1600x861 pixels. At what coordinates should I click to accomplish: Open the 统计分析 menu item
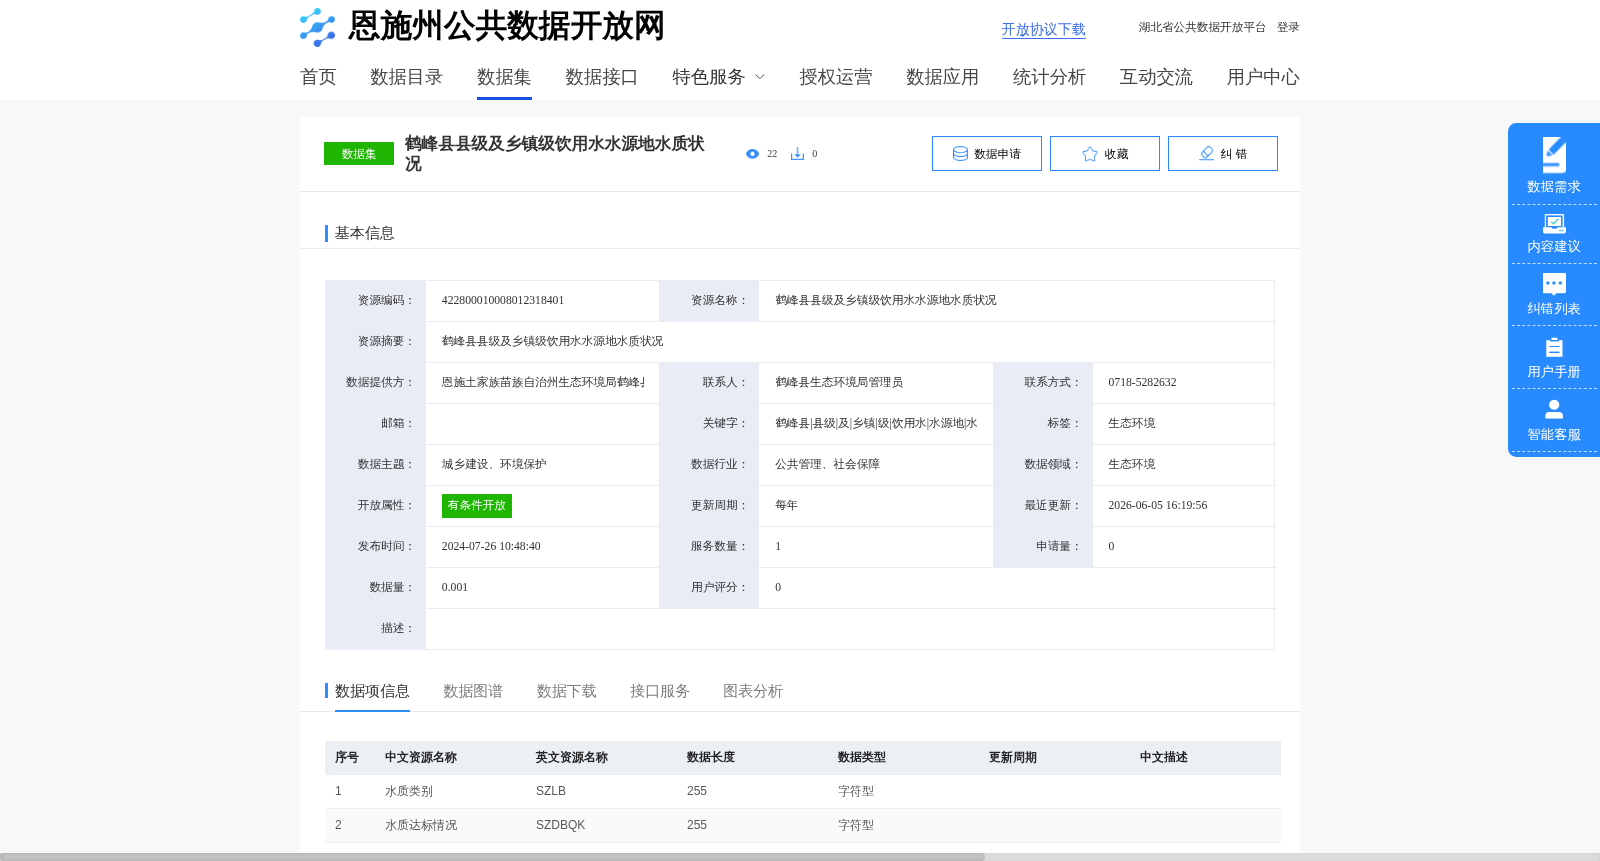pos(1049,77)
